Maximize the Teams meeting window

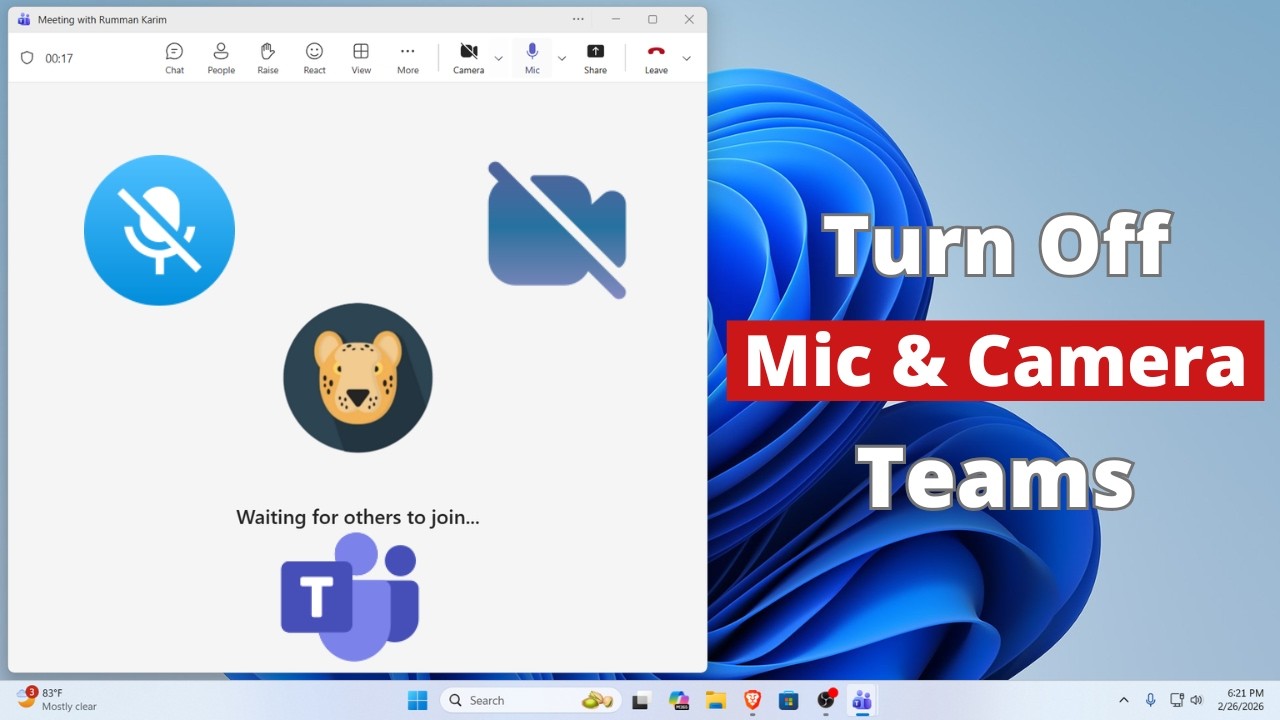(x=652, y=19)
